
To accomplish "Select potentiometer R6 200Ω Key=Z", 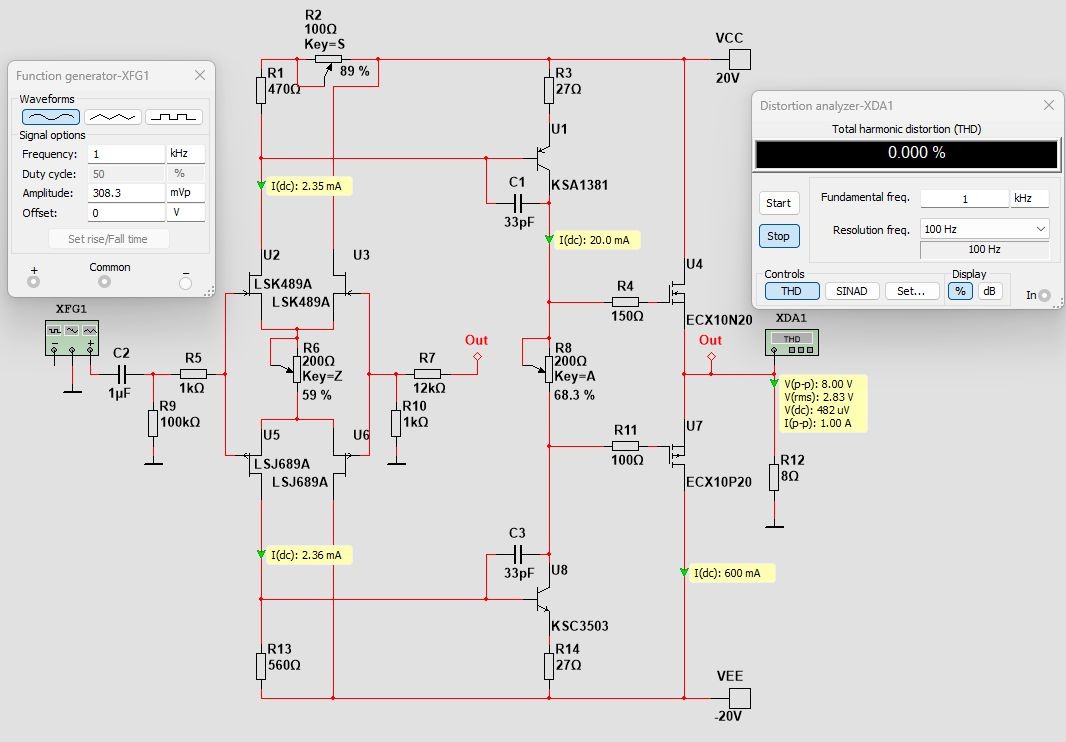I will (296, 368).
